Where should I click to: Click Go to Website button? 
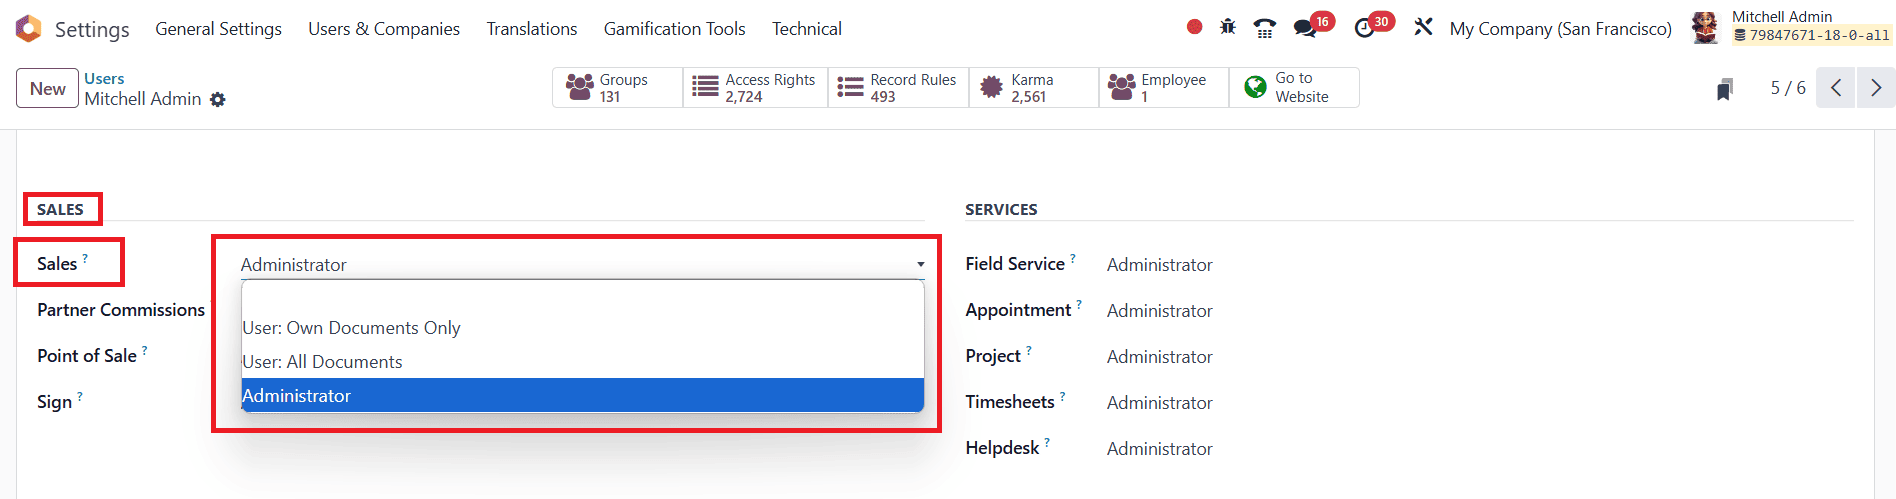(1294, 88)
